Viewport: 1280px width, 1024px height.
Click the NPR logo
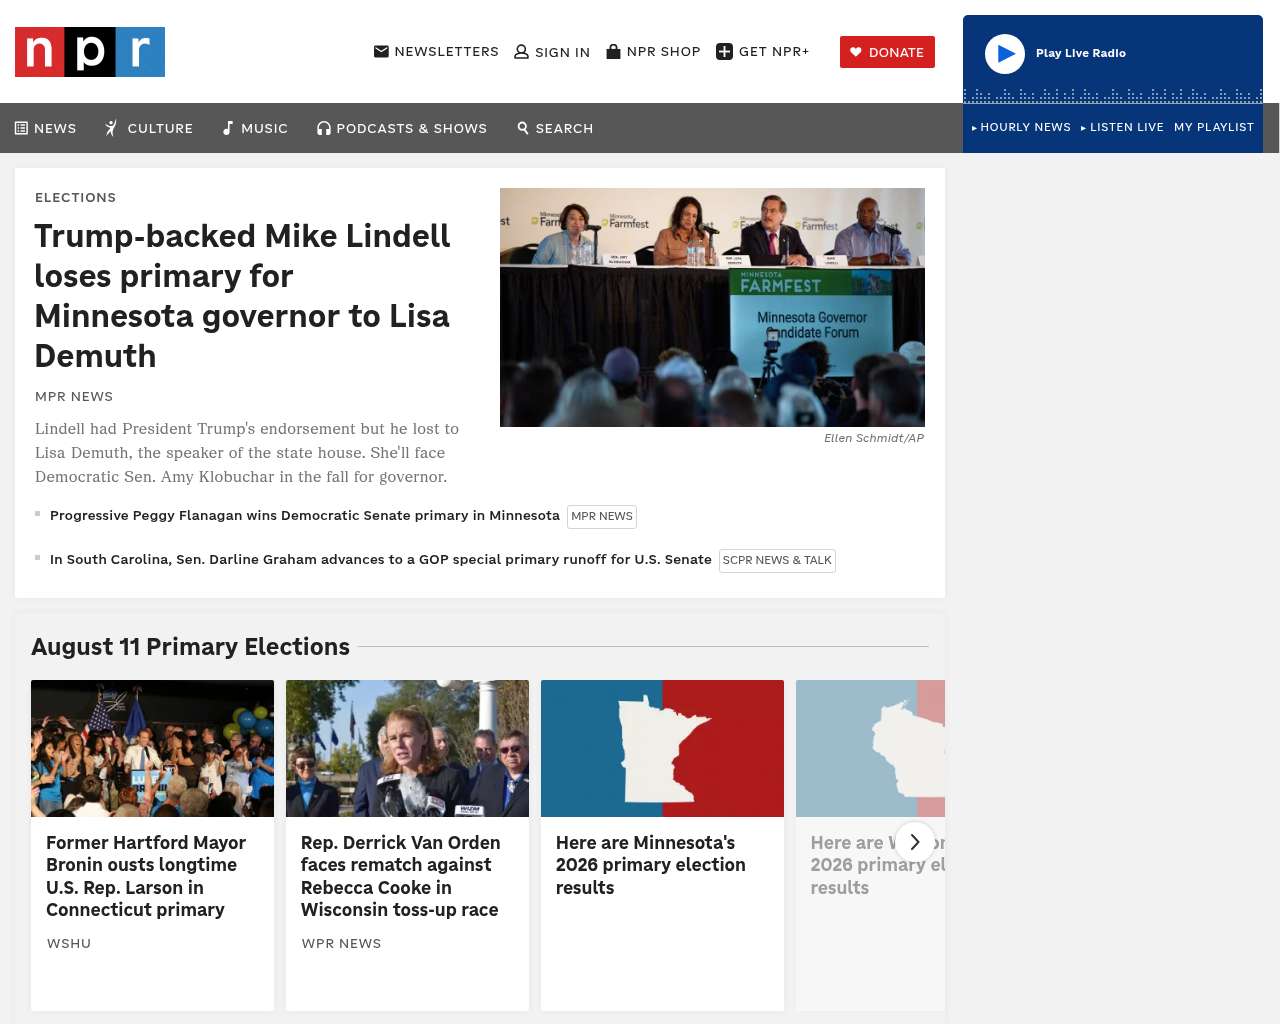tap(90, 52)
